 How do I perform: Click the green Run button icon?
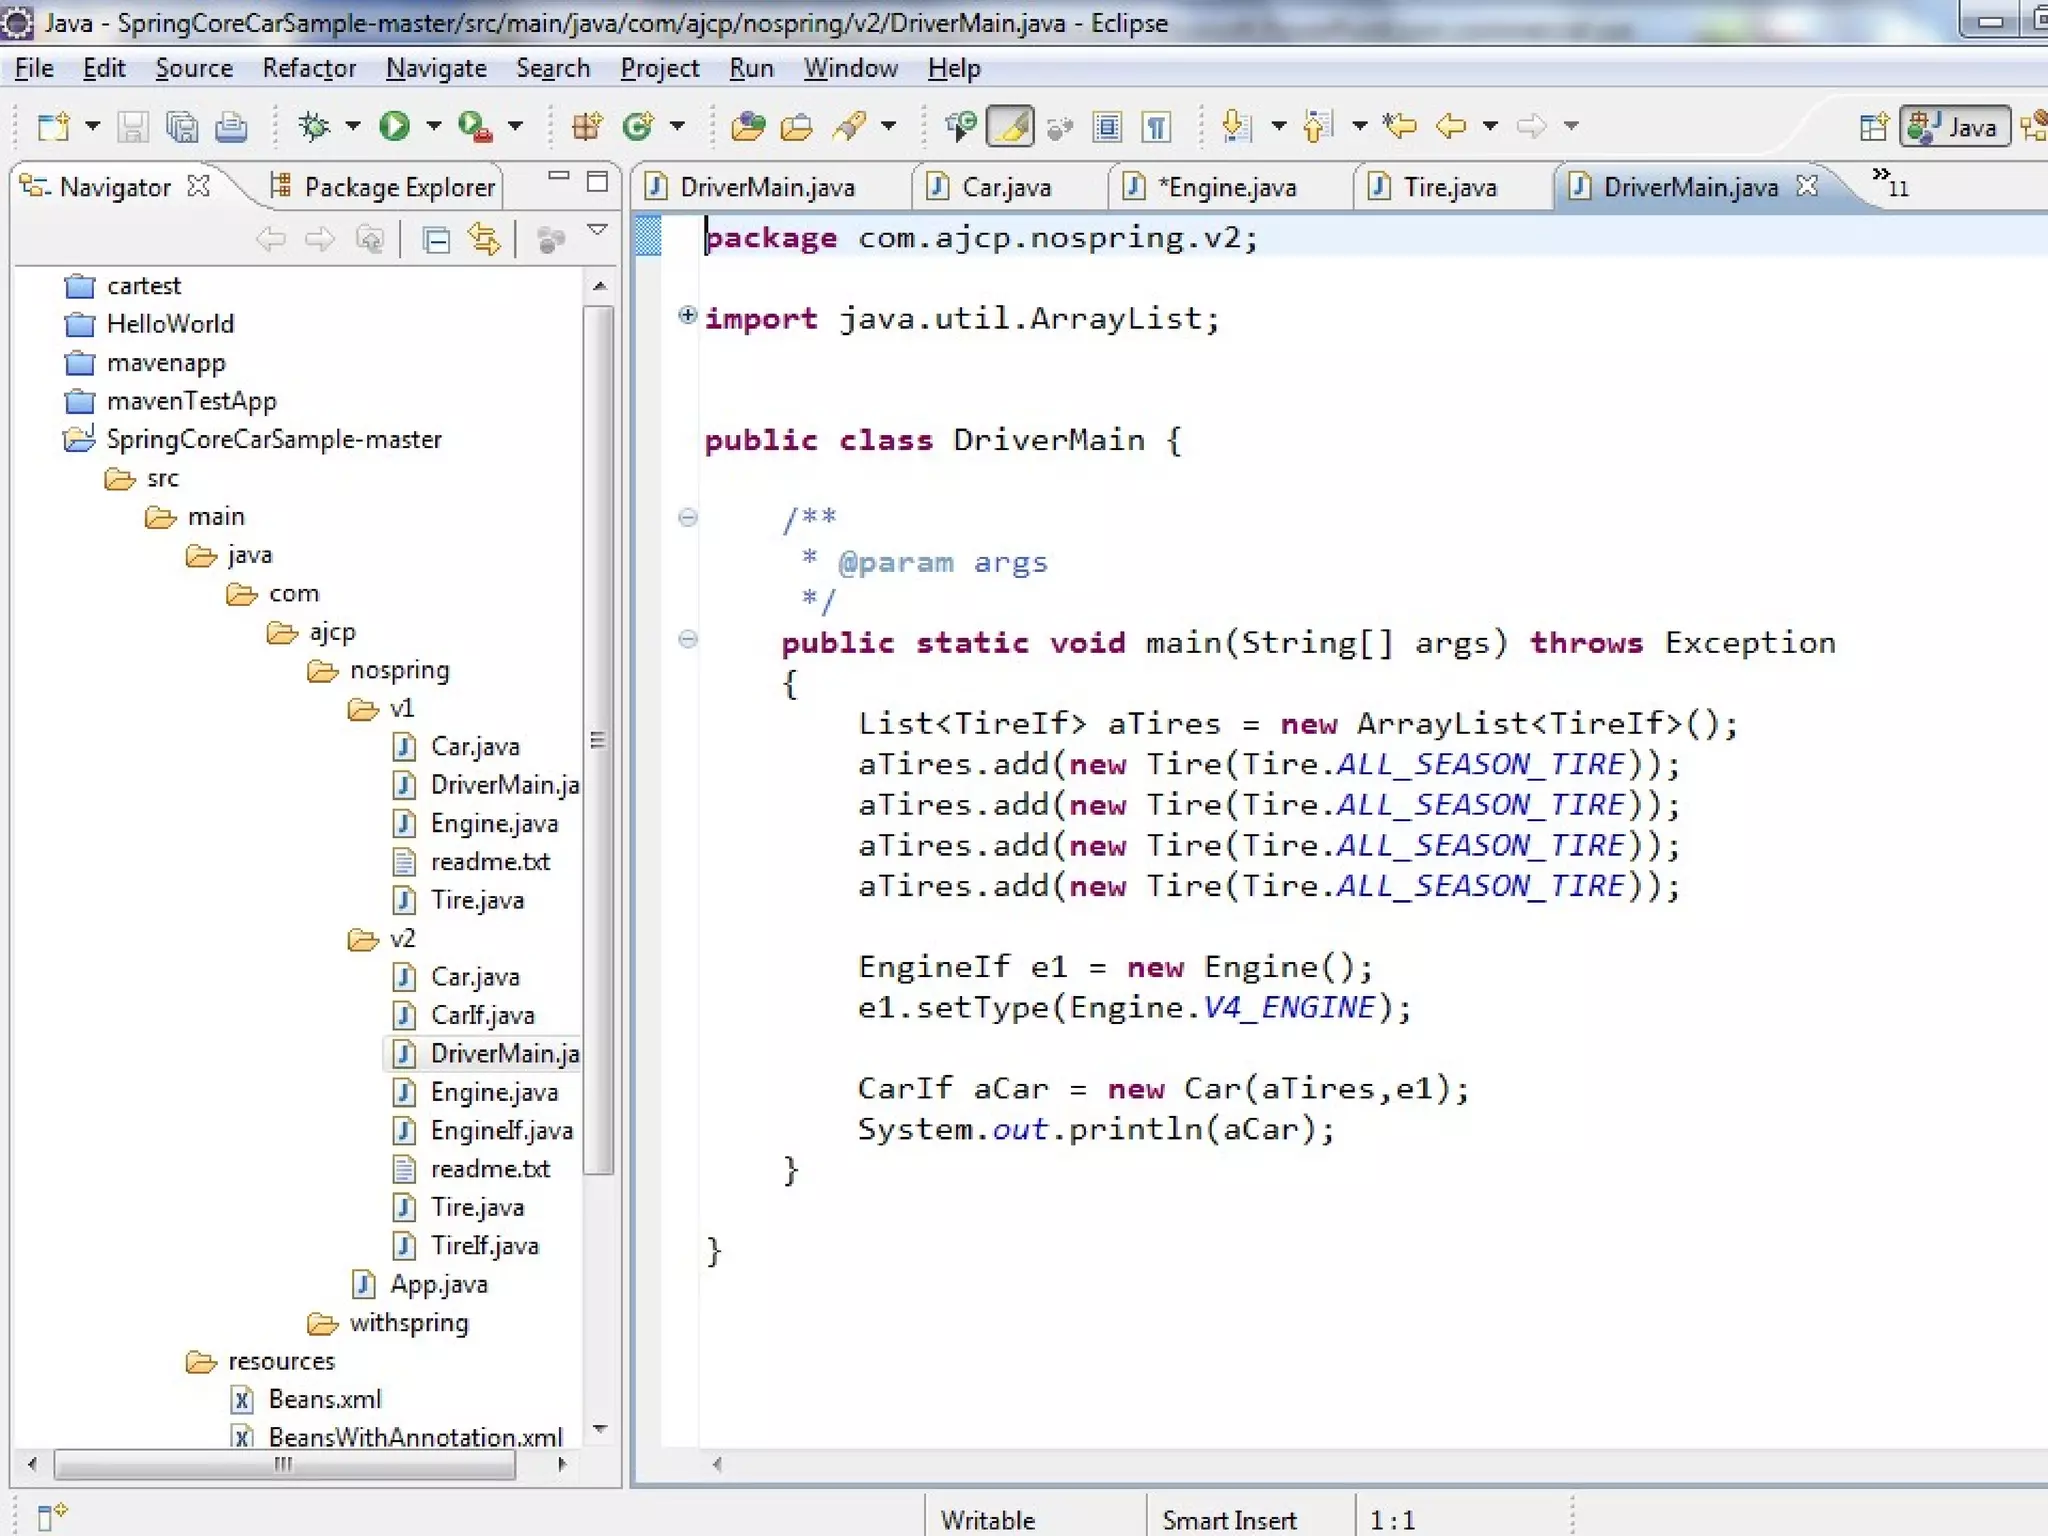click(x=394, y=126)
